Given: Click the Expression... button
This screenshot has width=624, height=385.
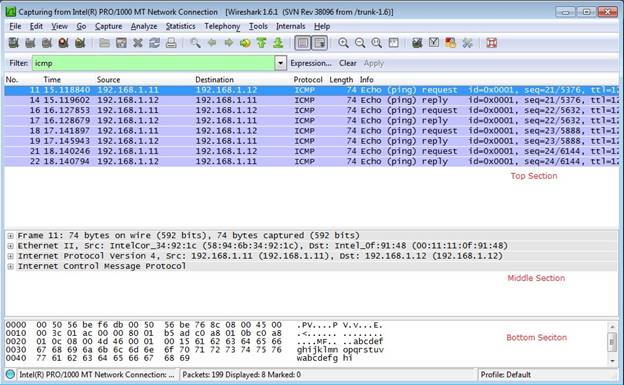Looking at the screenshot, I should [x=311, y=63].
